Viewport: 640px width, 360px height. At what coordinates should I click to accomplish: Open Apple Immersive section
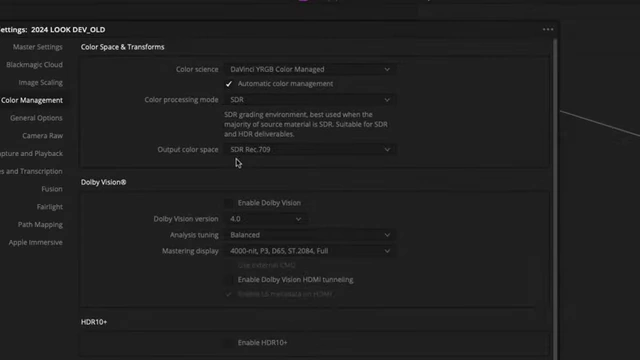click(x=36, y=242)
